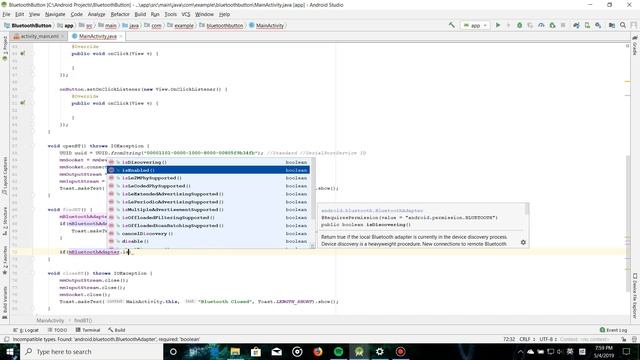Change the UTF-8 file encoding setting
Screen dimensions: 640x360
click(548, 339)
